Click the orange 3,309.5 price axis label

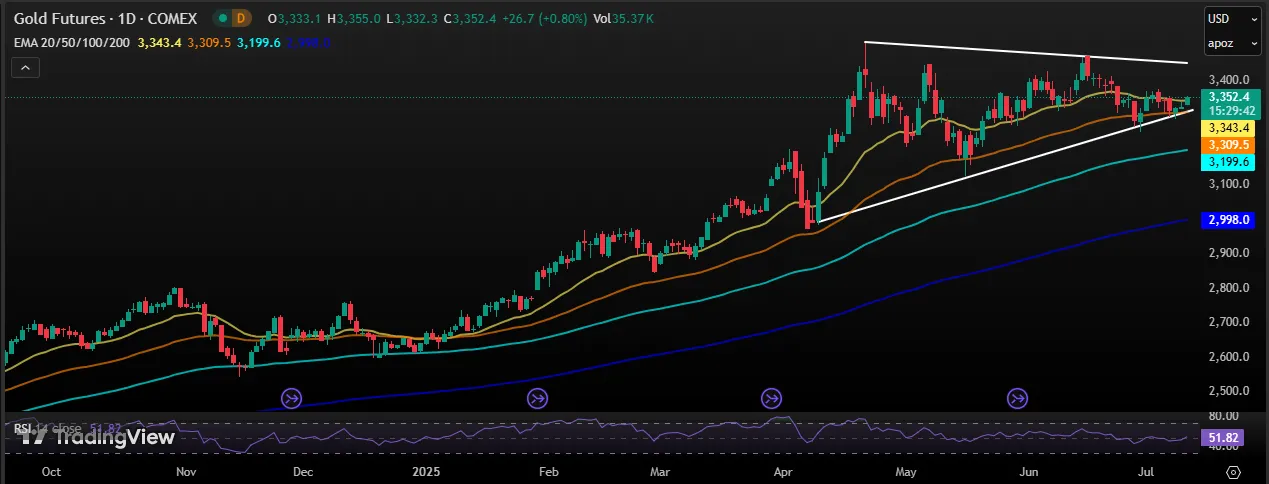point(1230,145)
